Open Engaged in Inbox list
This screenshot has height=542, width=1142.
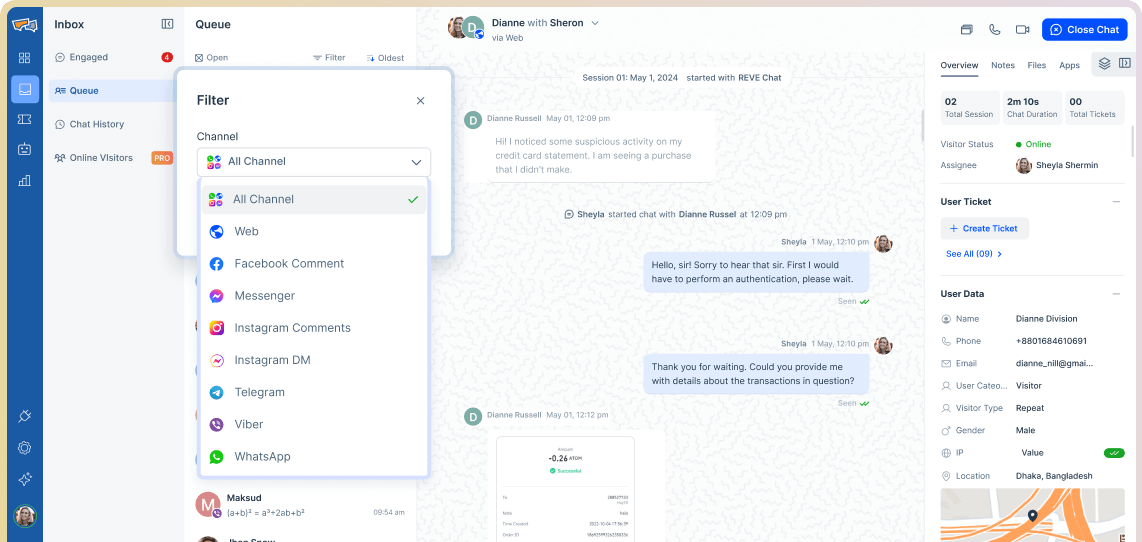[x=111, y=58]
